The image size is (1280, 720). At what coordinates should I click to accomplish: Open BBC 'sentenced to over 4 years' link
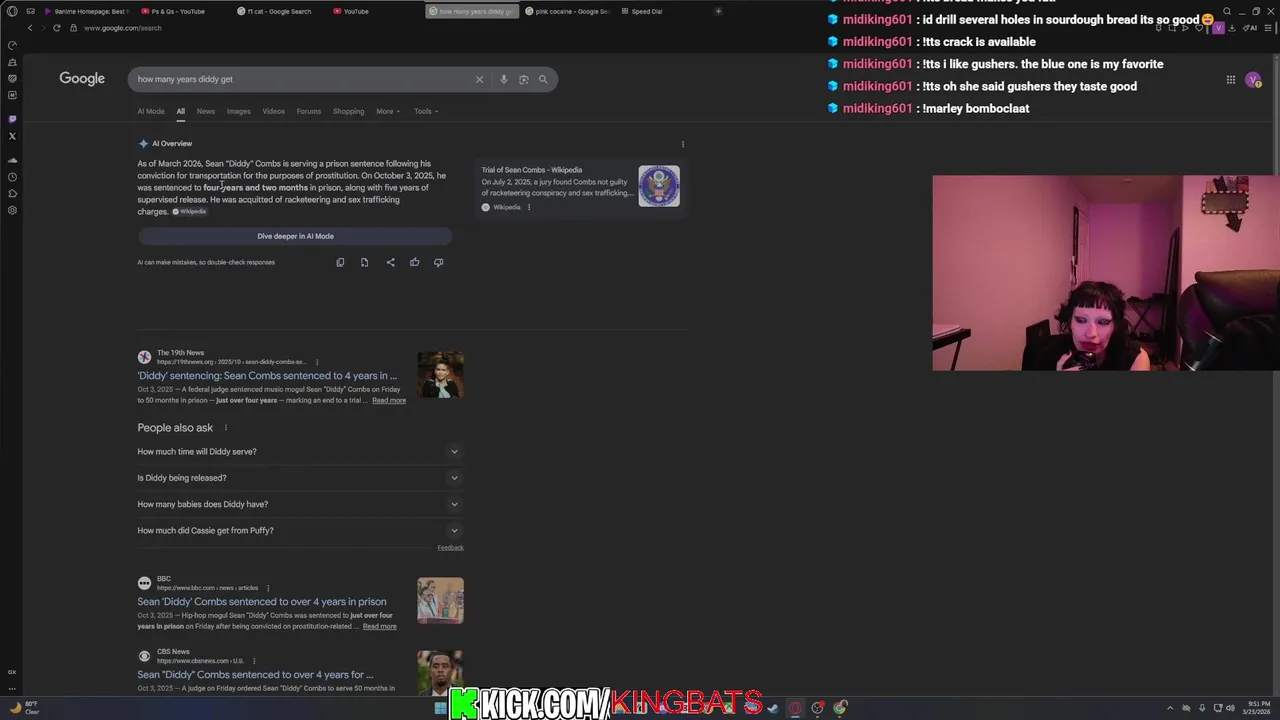tap(262, 602)
